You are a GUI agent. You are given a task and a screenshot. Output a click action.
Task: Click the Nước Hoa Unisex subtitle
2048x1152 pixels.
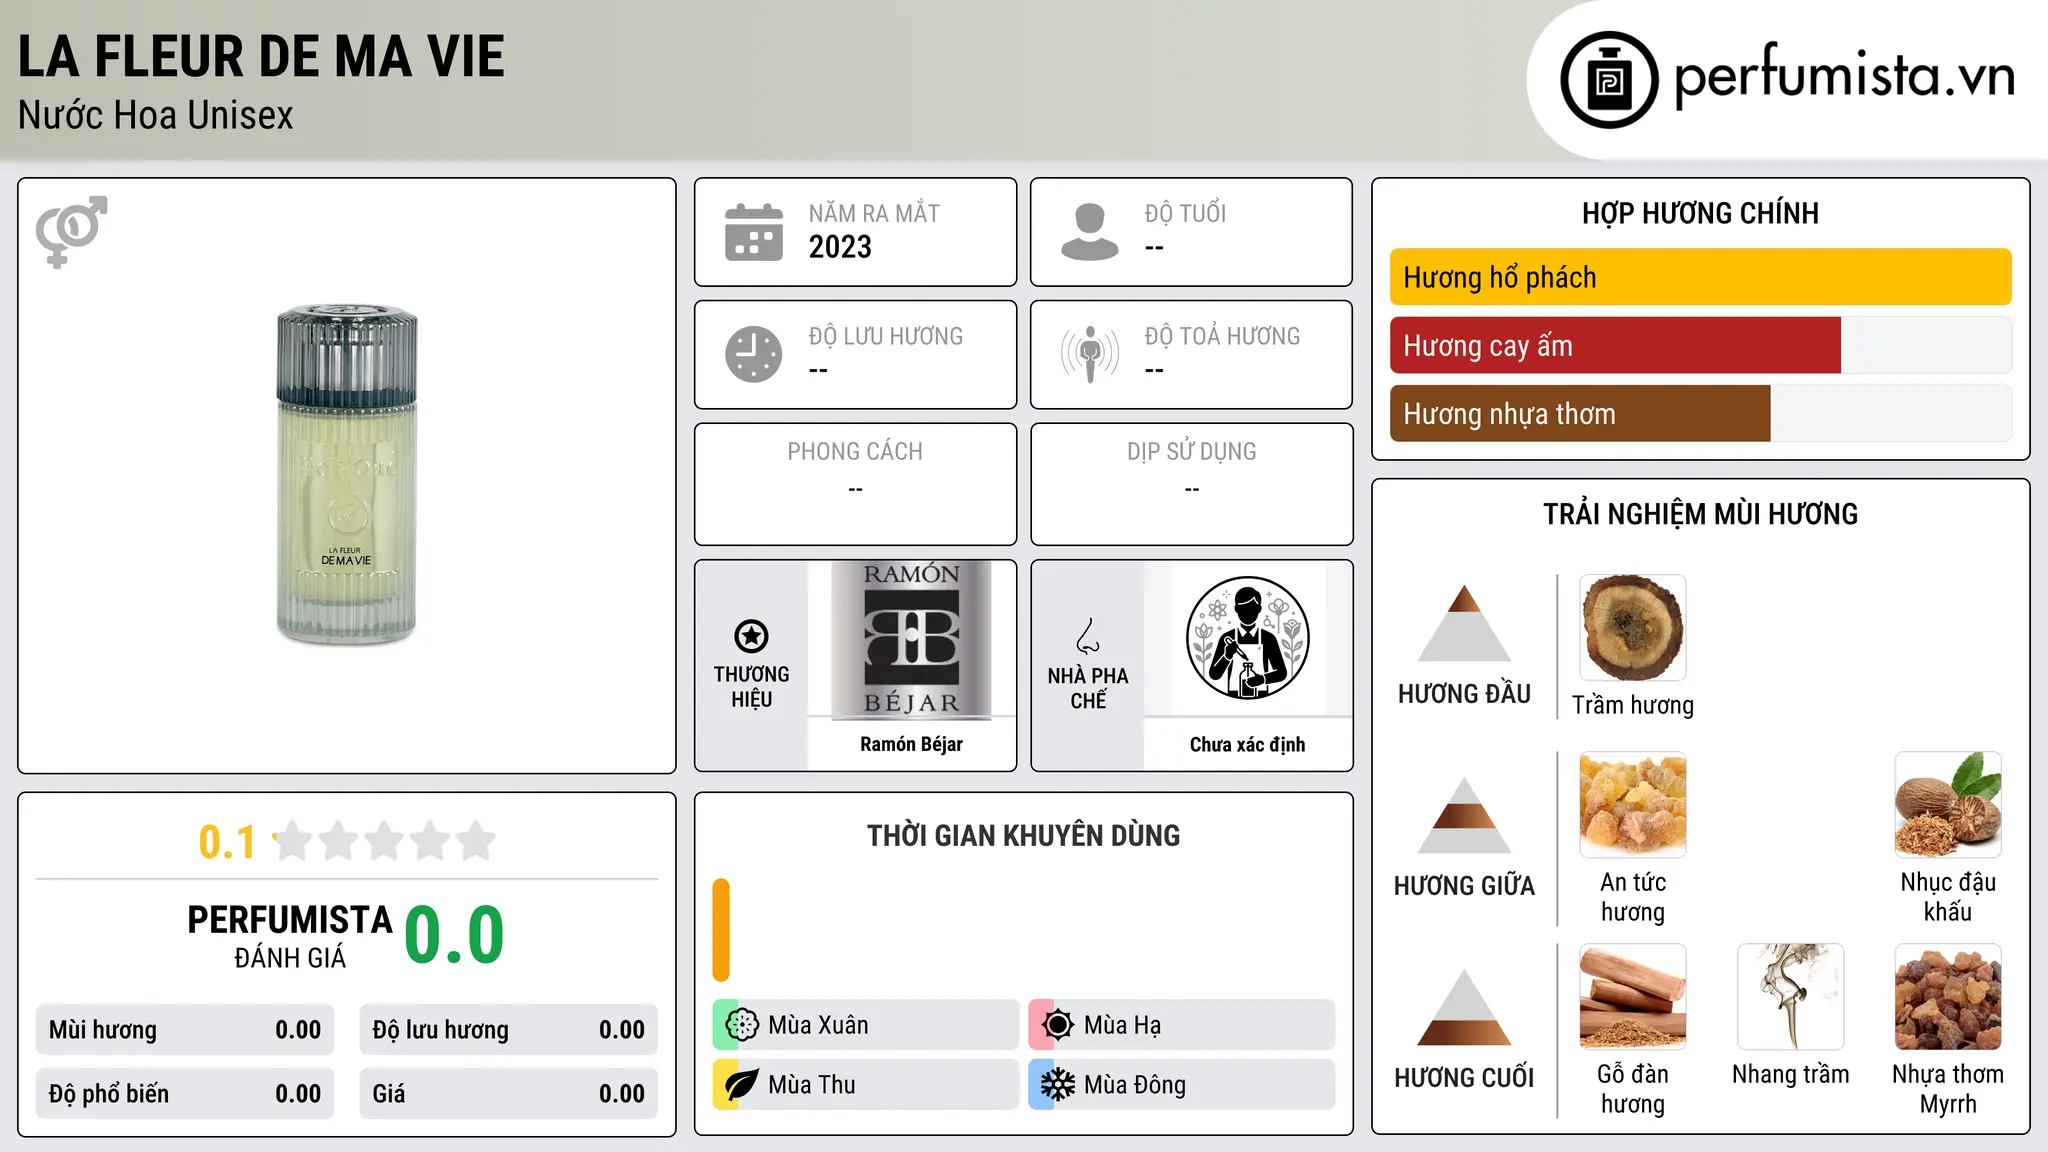click(x=155, y=115)
